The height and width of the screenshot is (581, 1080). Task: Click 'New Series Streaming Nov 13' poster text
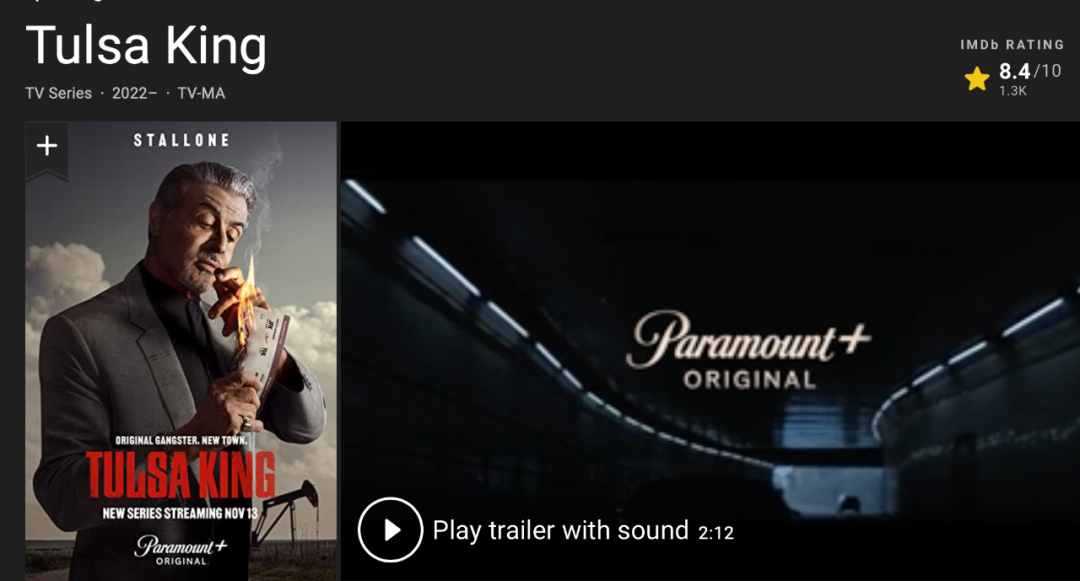point(180,514)
